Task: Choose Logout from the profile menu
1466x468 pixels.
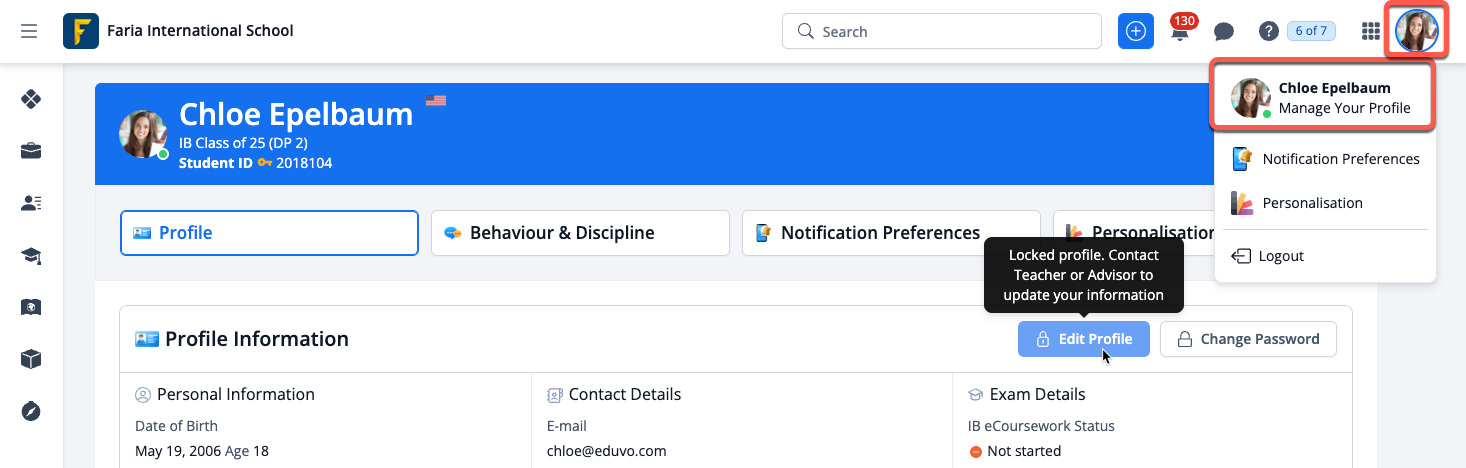Action: pos(1281,256)
